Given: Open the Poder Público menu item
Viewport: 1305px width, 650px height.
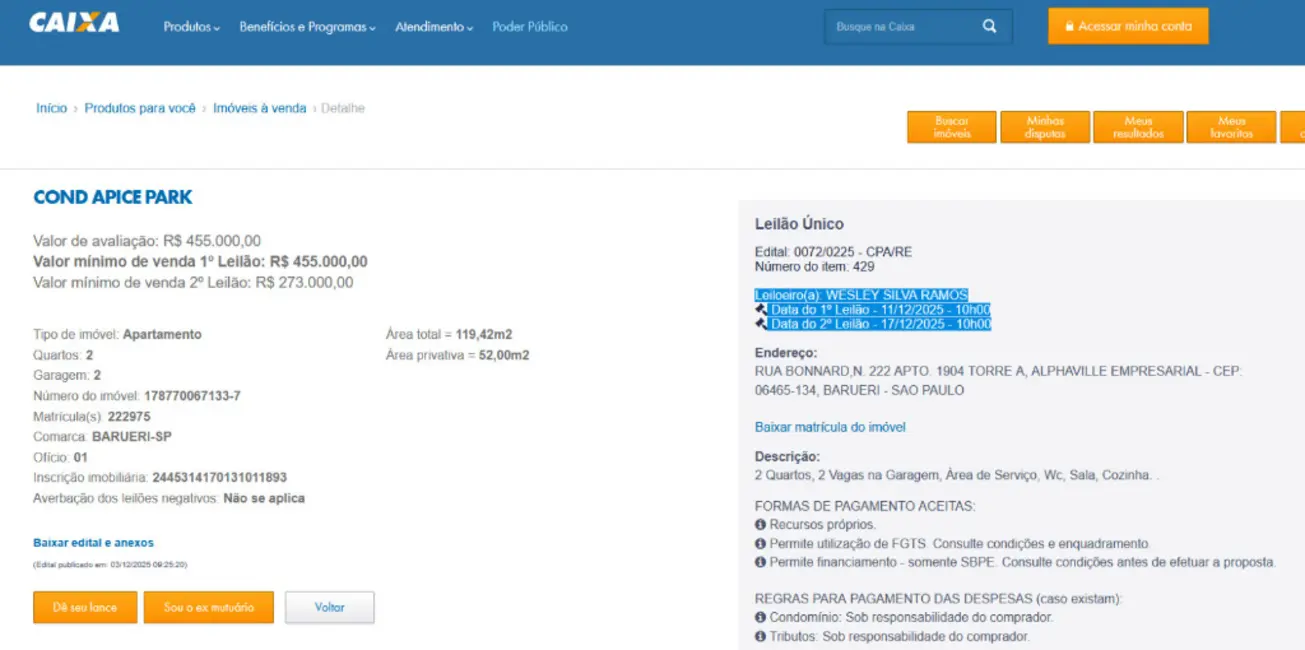Looking at the screenshot, I should coord(529,27).
